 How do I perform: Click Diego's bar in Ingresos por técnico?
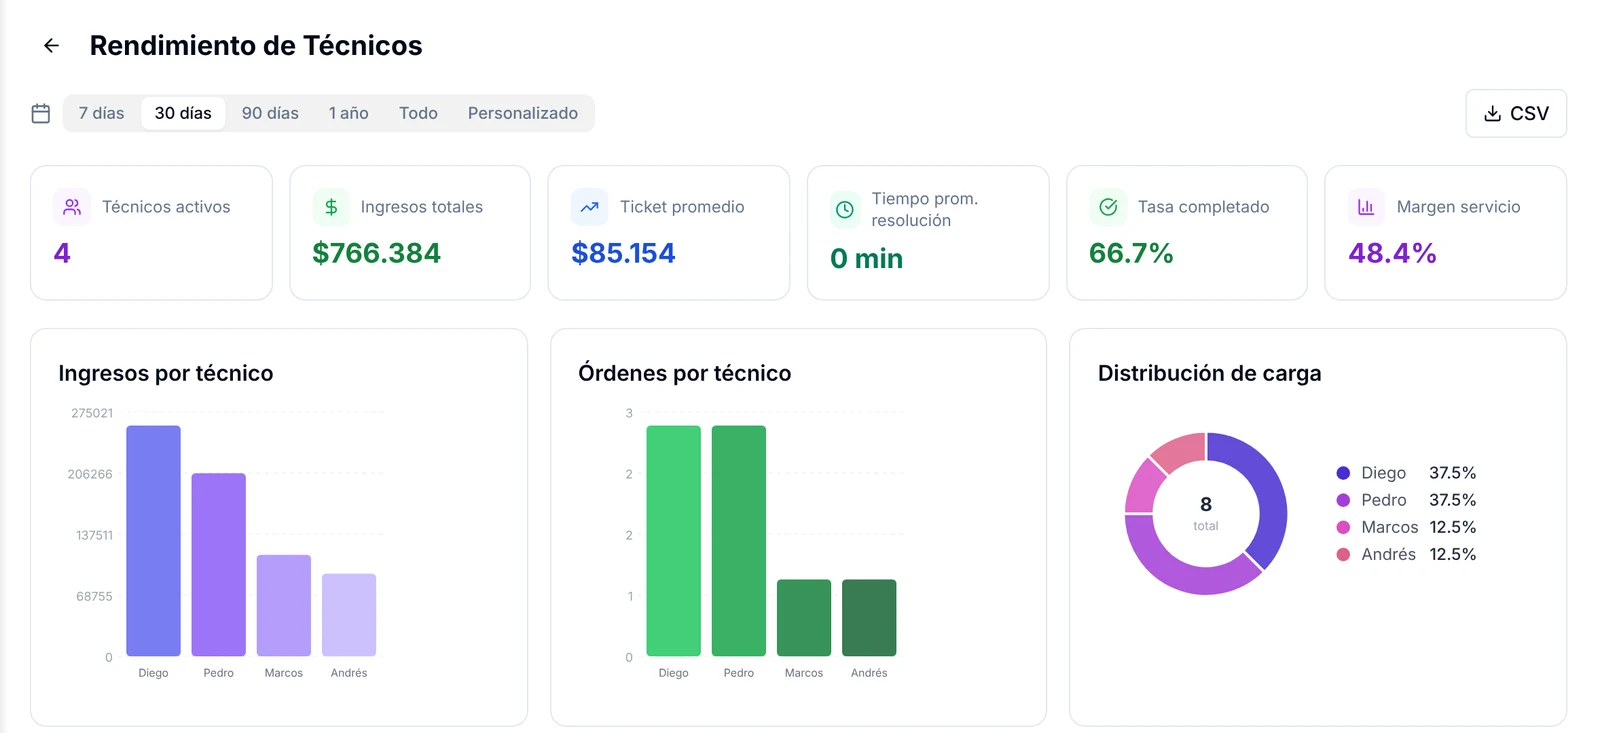[x=153, y=541]
